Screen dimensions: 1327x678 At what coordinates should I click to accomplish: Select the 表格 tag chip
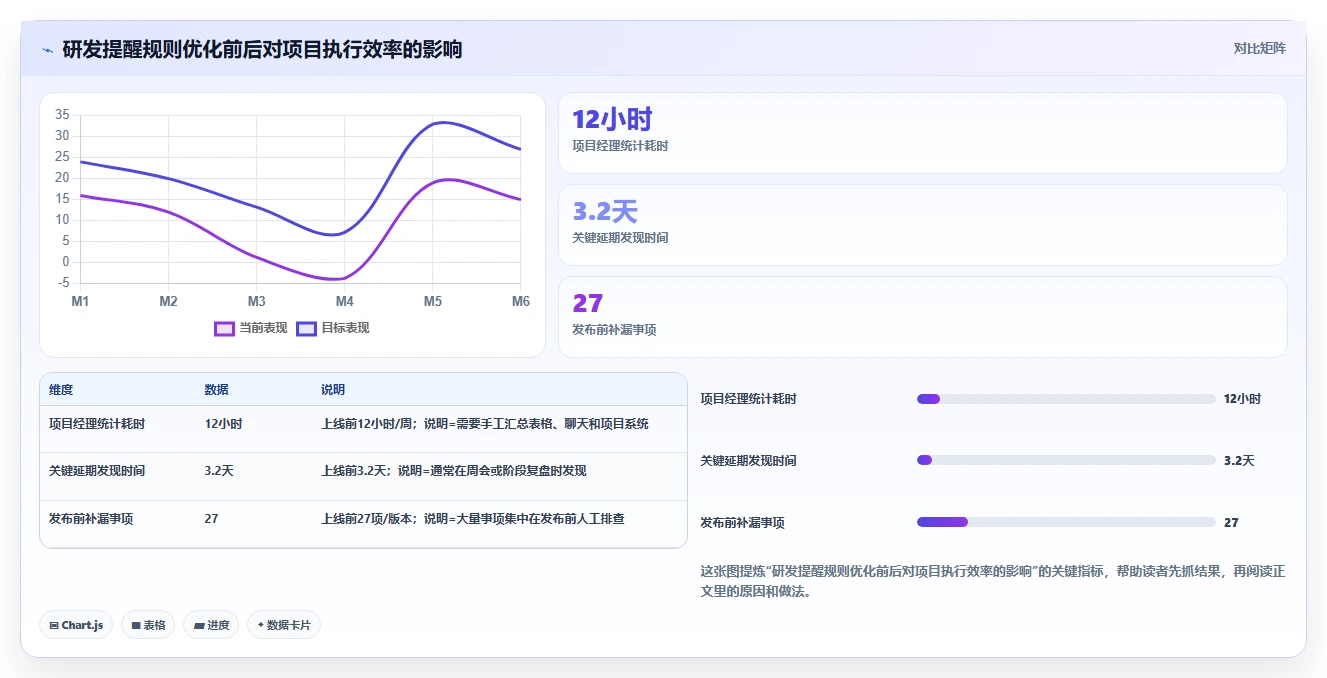coord(148,625)
